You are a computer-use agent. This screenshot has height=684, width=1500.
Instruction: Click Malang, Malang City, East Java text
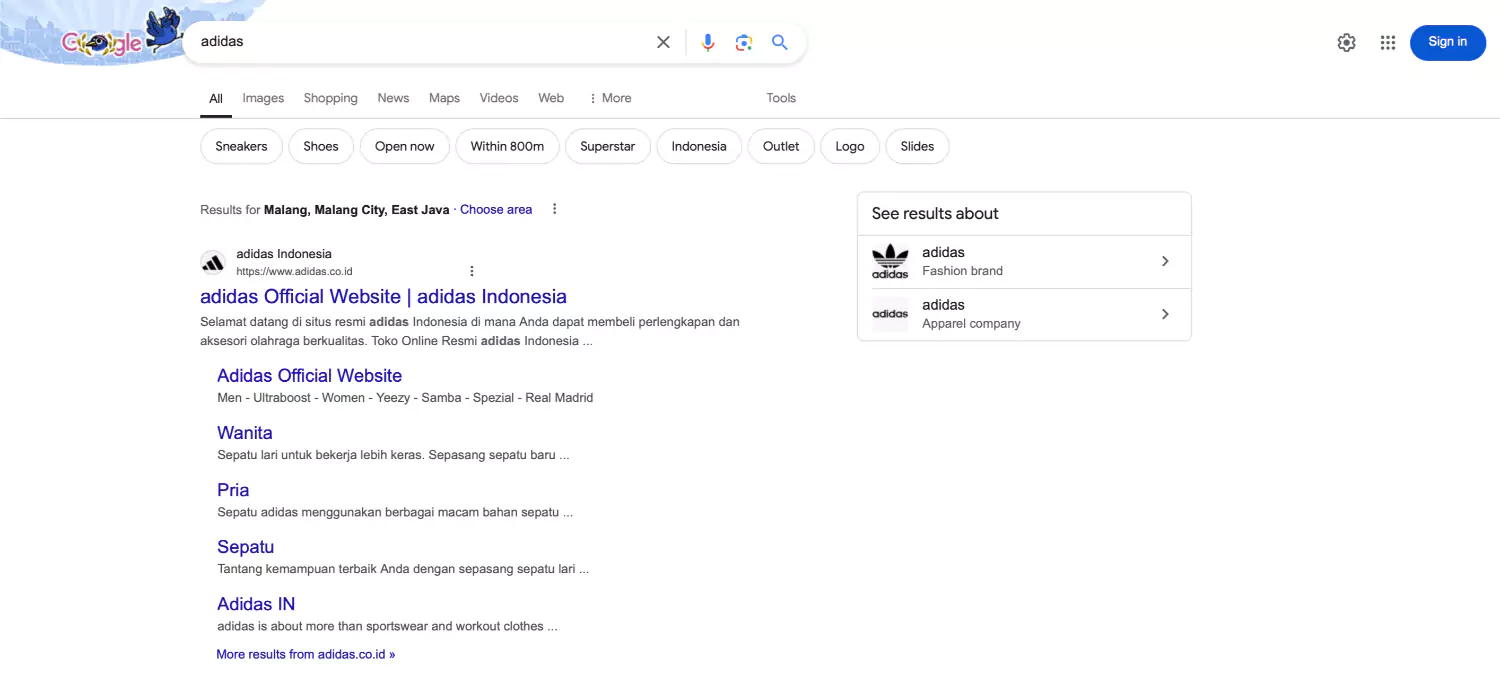(x=357, y=210)
